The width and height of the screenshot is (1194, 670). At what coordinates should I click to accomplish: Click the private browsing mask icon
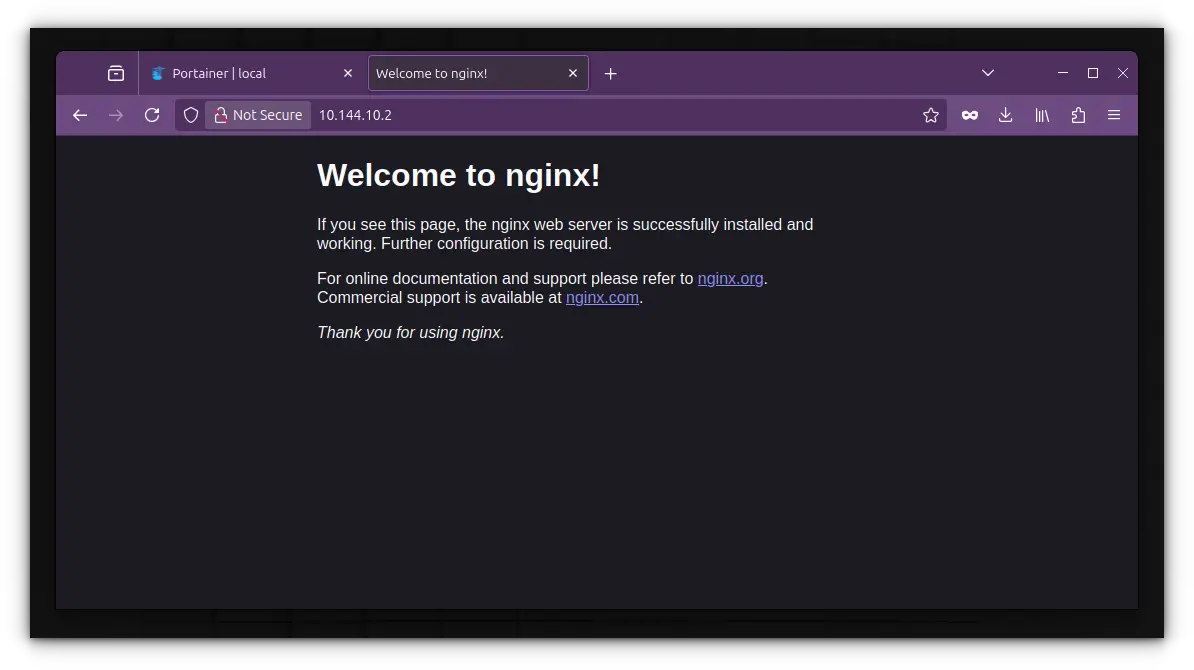[x=969, y=115]
